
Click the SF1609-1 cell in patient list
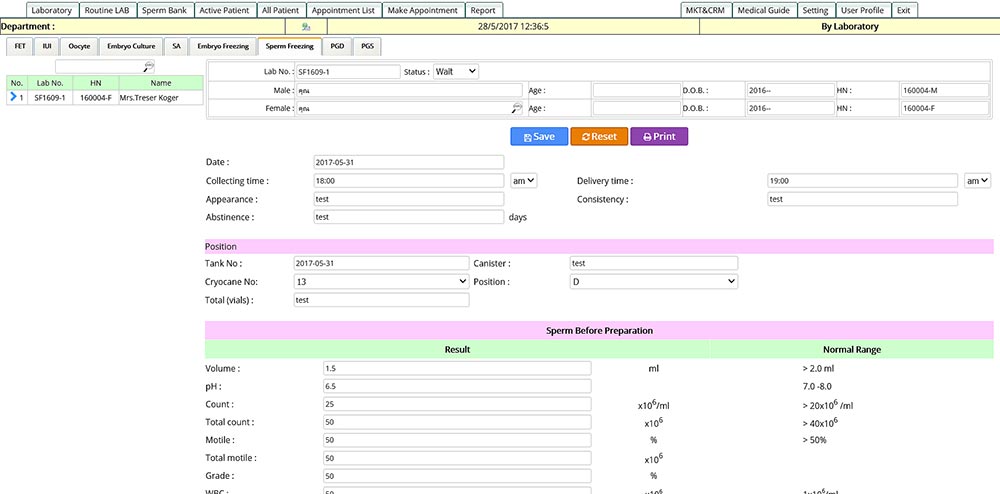point(50,98)
